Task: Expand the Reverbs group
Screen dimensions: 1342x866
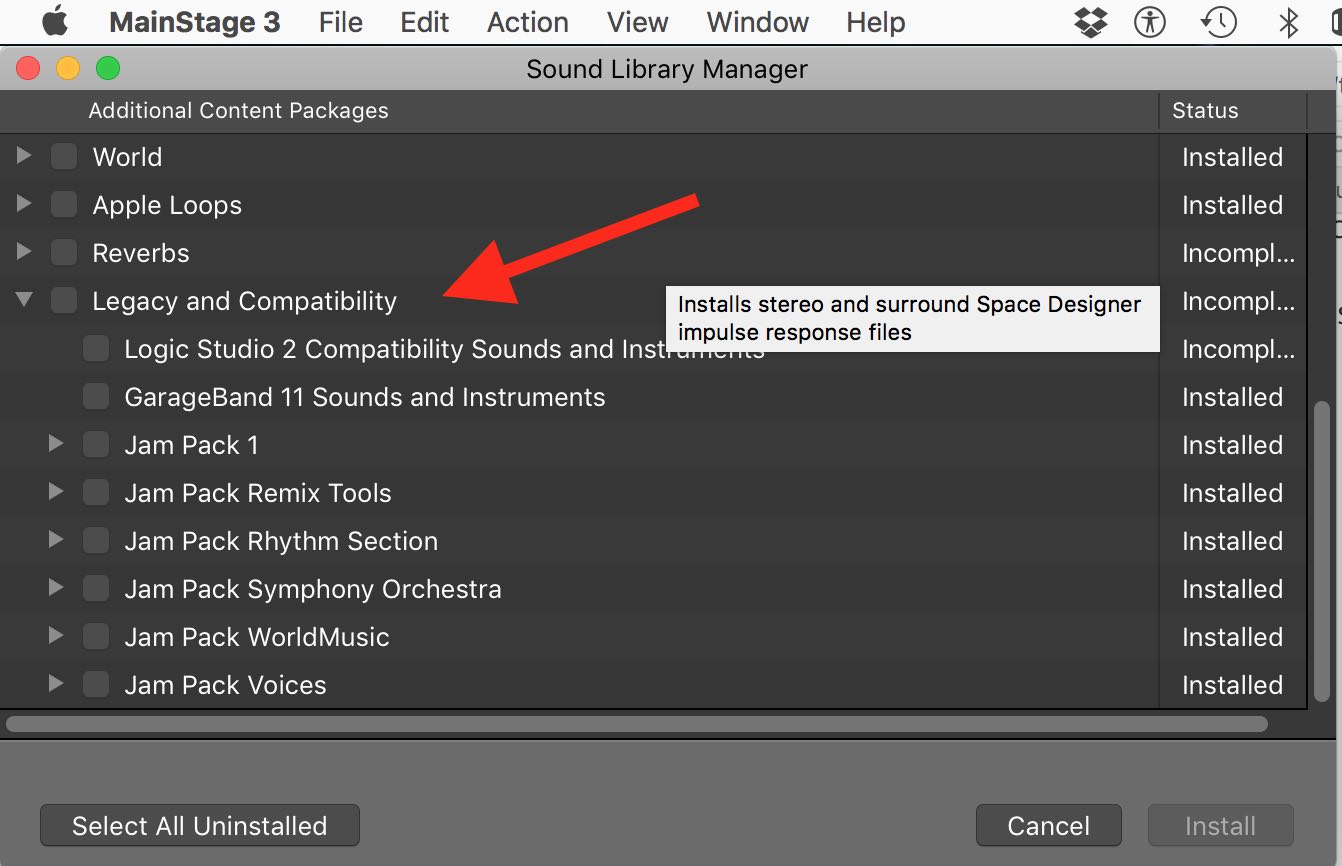Action: [x=24, y=252]
